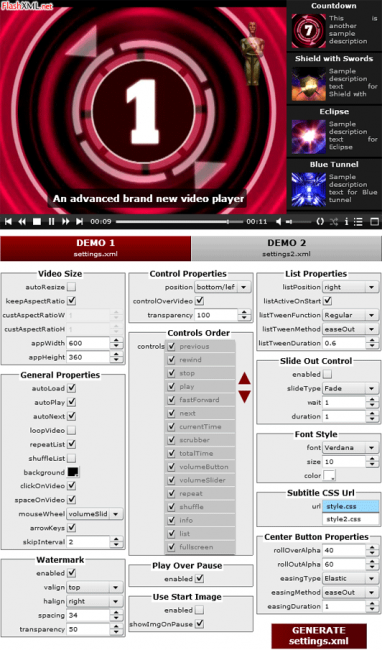The image size is (382, 650).
Task: Decrease Slide Out wait with stepper down arrow
Action: tap(372, 405)
